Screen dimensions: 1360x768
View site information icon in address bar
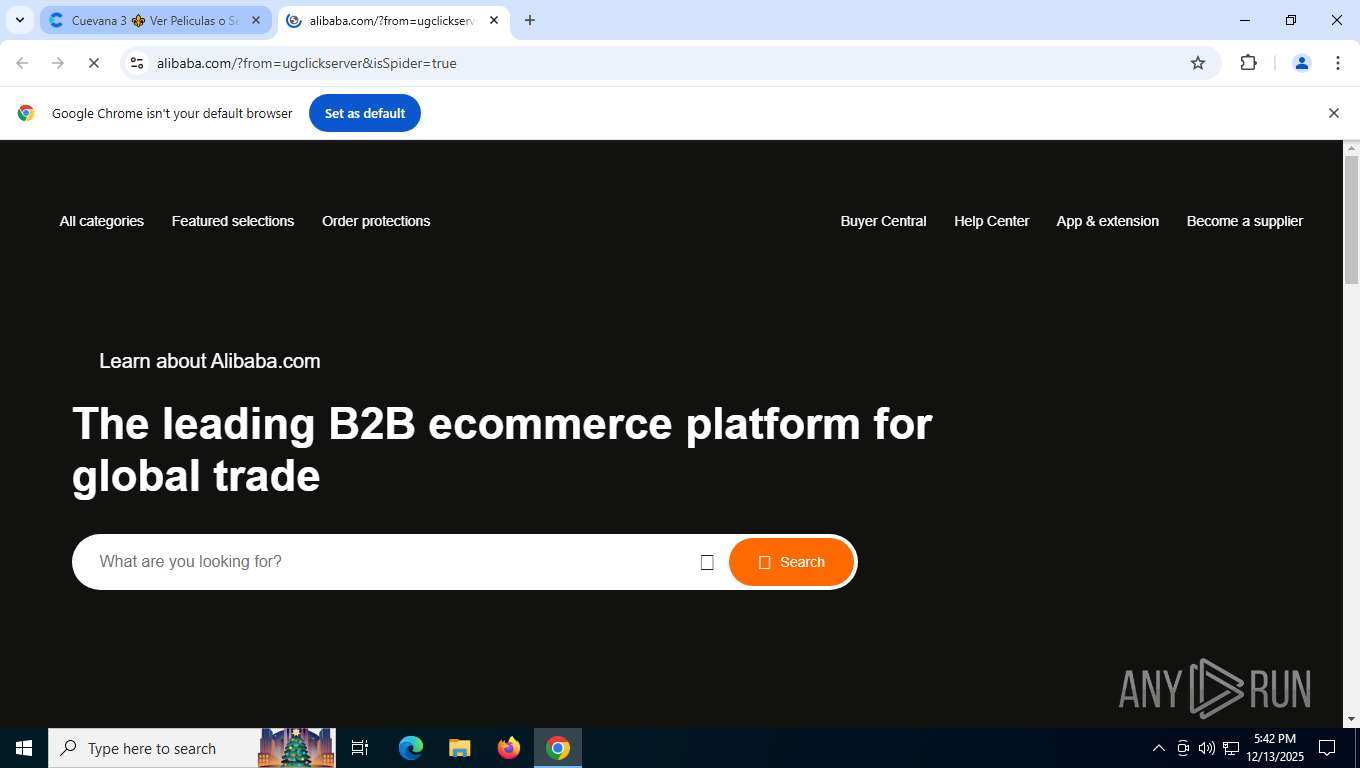(138, 63)
